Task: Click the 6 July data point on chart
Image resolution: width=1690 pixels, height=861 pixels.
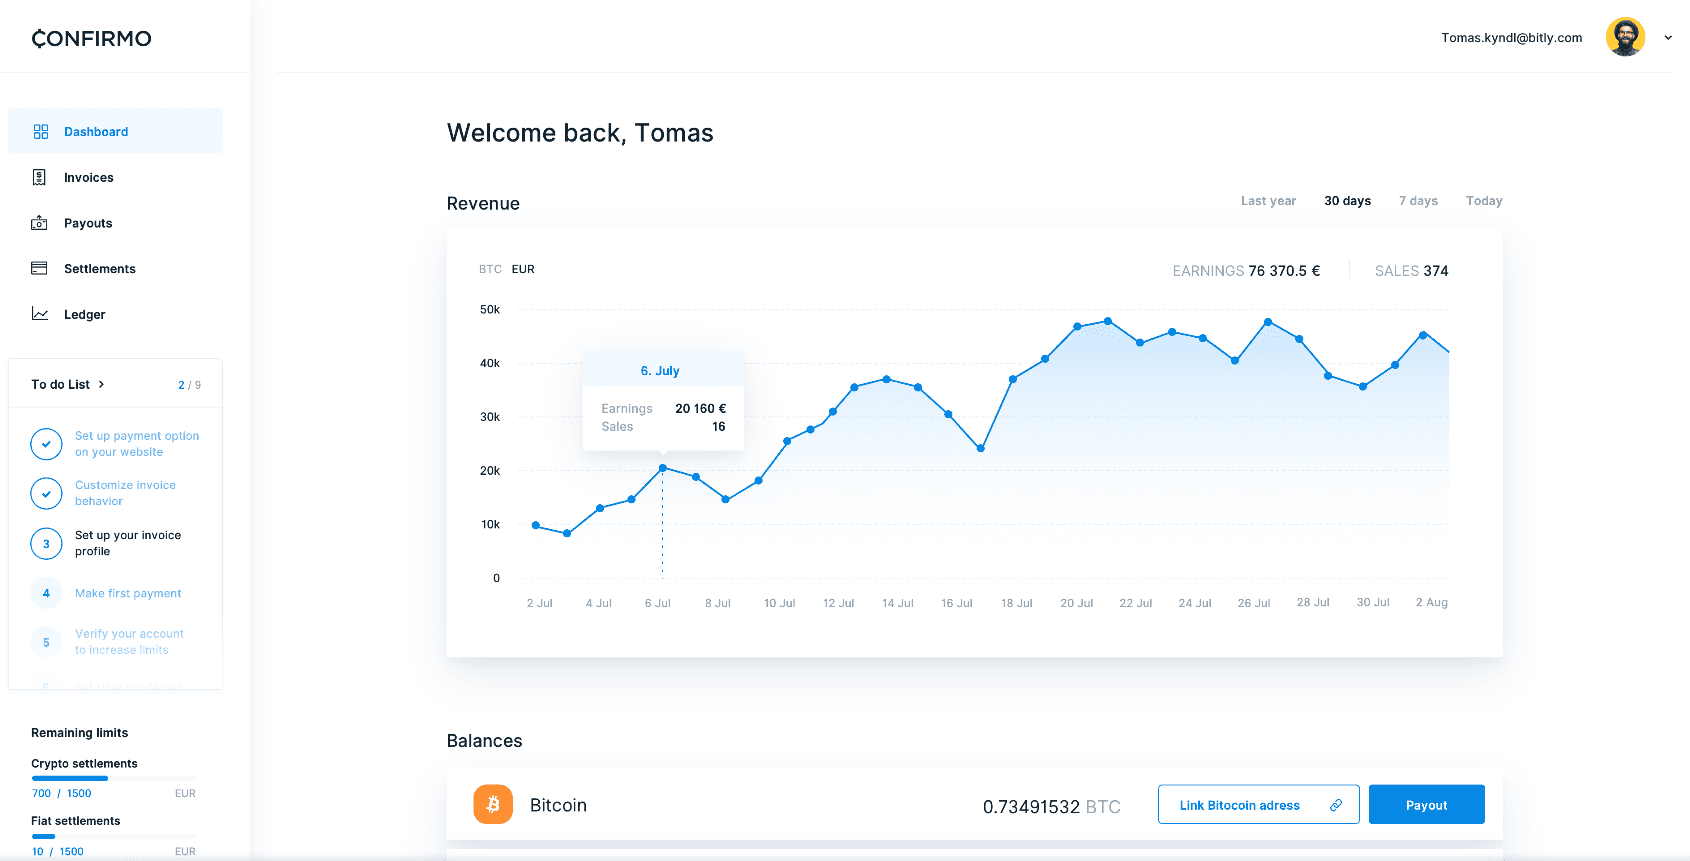Action: [x=662, y=468]
